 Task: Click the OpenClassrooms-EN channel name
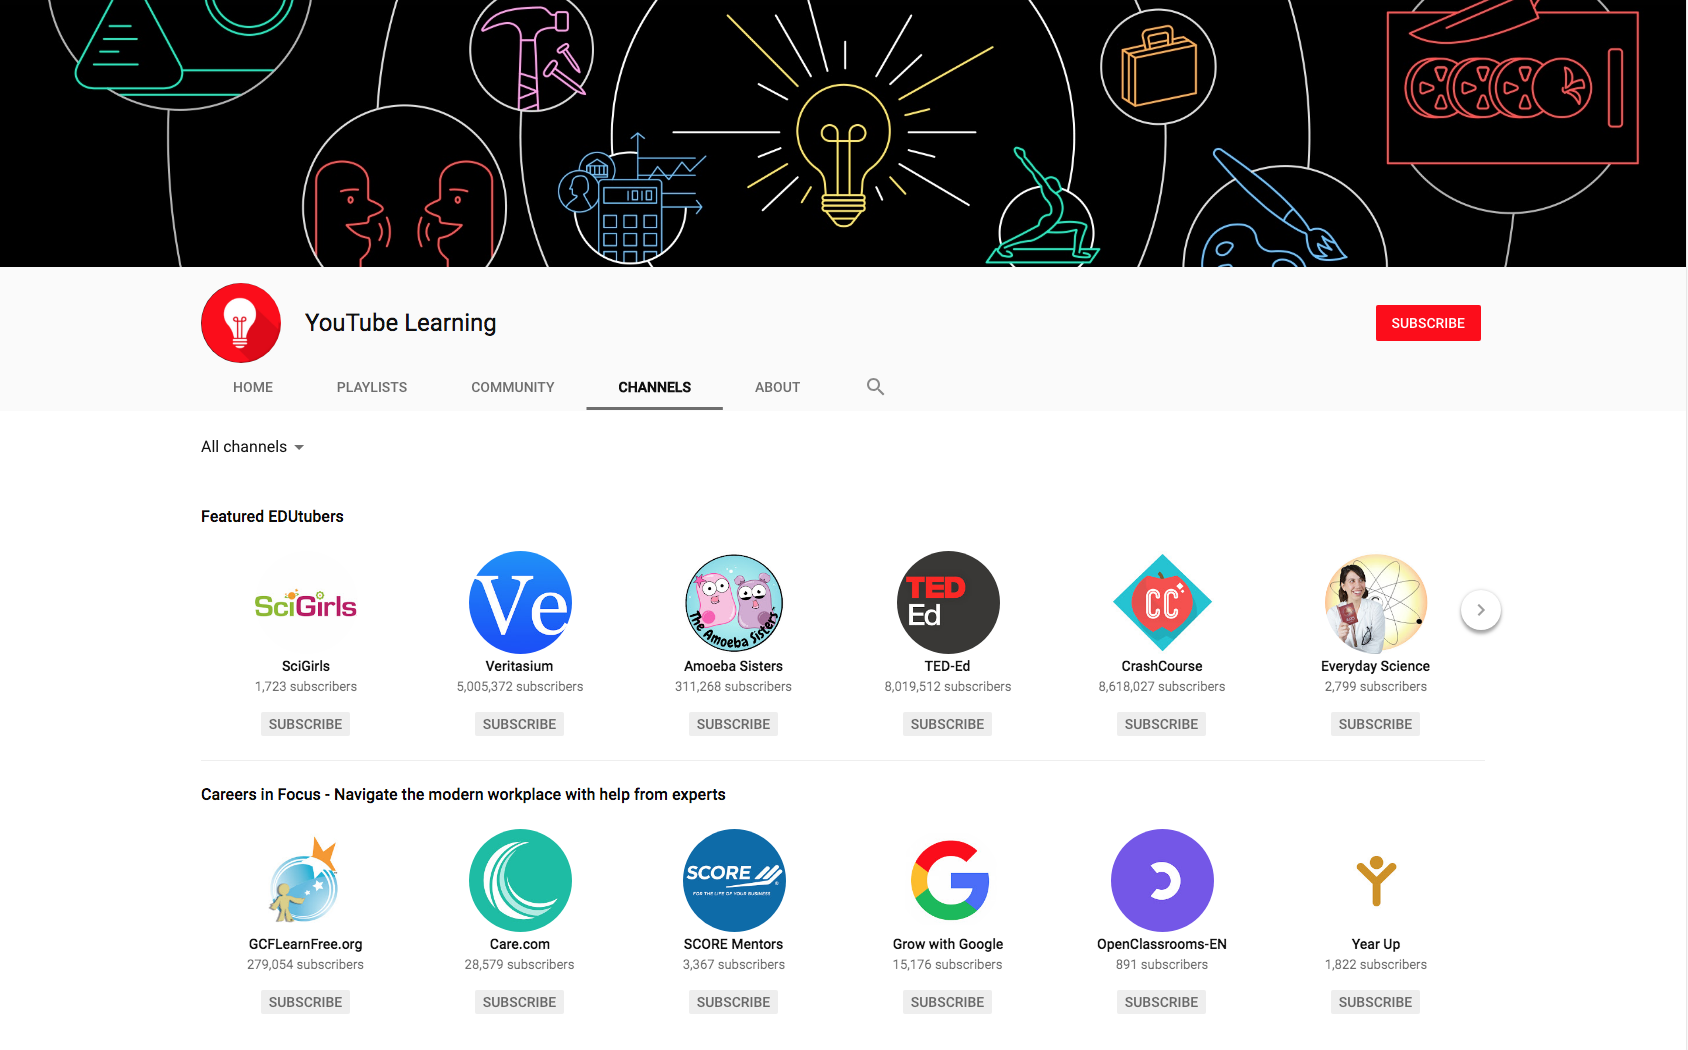point(1162,944)
